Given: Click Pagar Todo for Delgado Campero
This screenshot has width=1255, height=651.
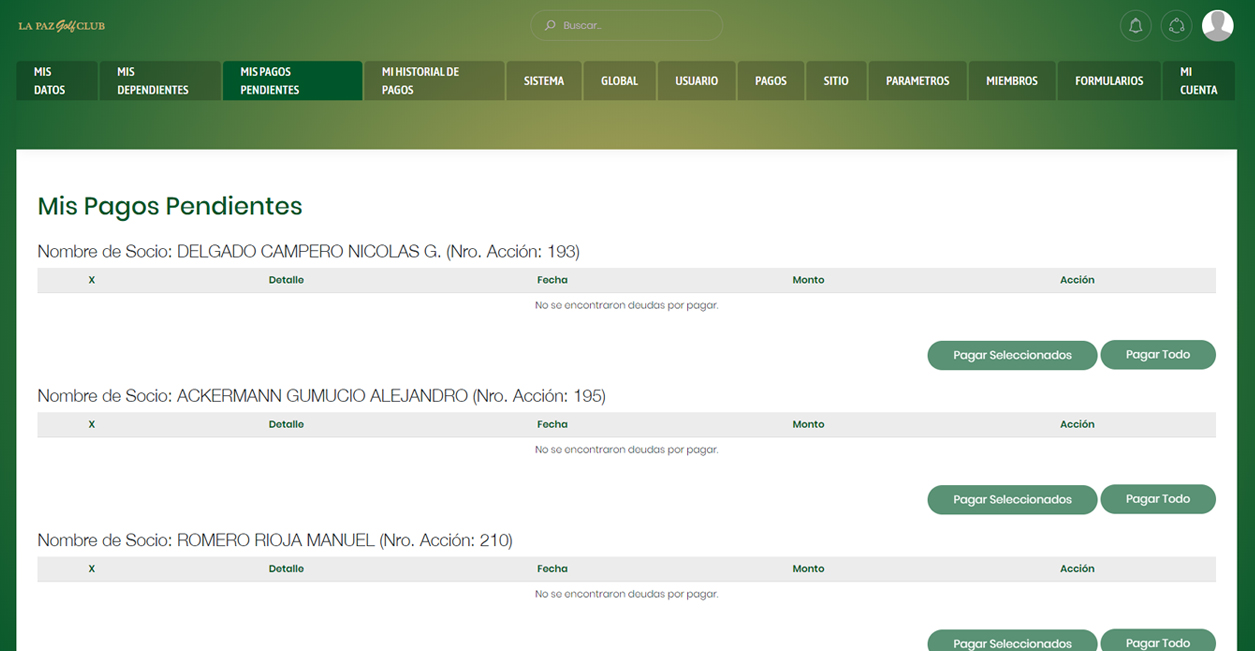Looking at the screenshot, I should tap(1157, 355).
